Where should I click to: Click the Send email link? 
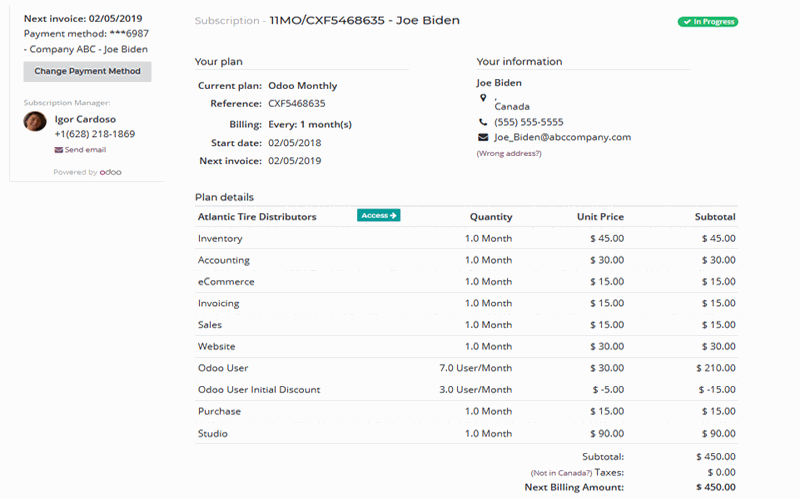tap(86, 150)
